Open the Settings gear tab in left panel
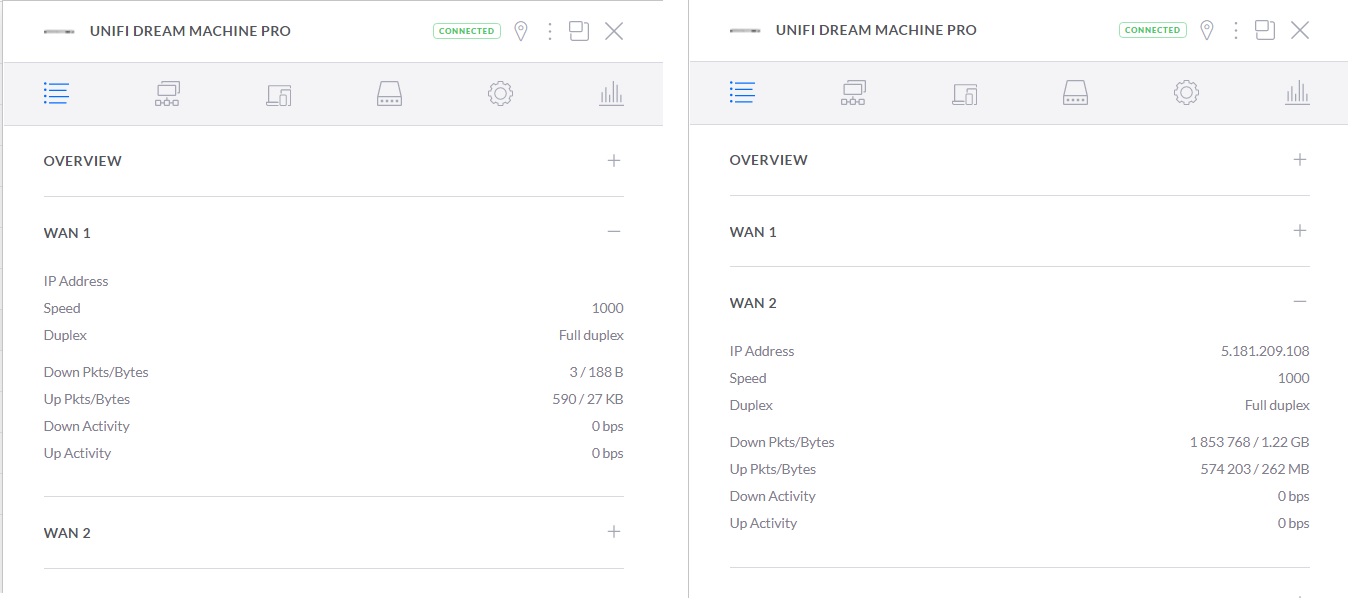Screen dimensions: 1354x602 [500, 94]
